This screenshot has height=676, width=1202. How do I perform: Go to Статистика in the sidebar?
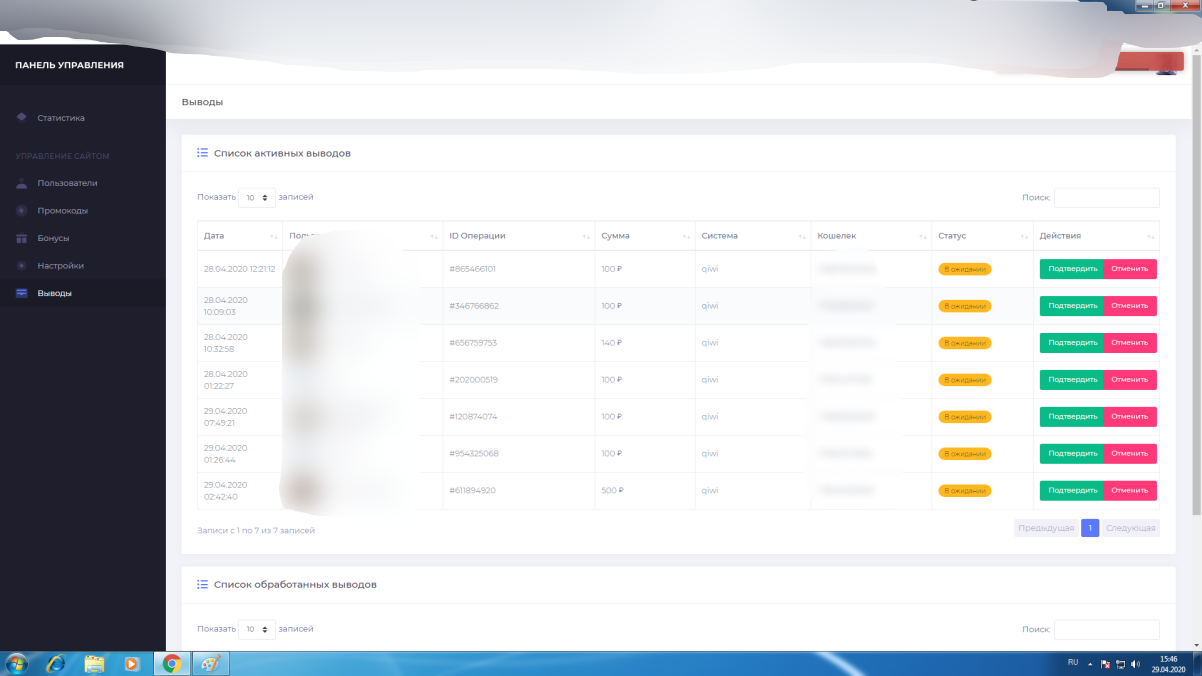61,118
